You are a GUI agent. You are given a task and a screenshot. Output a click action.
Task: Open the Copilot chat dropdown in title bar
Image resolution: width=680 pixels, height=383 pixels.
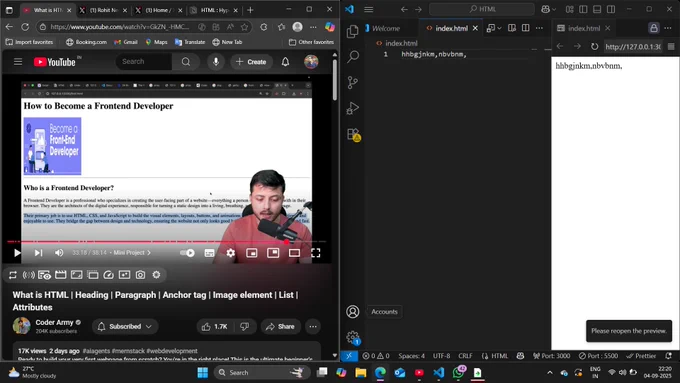[x=548, y=9]
